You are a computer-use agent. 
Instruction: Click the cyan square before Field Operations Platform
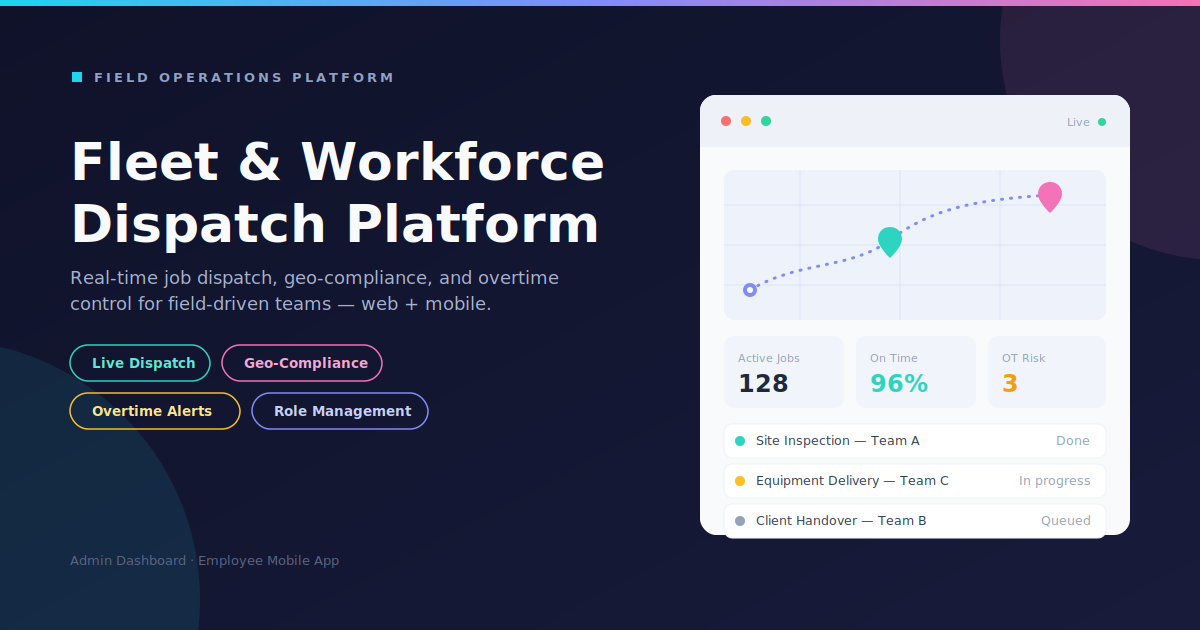77,77
